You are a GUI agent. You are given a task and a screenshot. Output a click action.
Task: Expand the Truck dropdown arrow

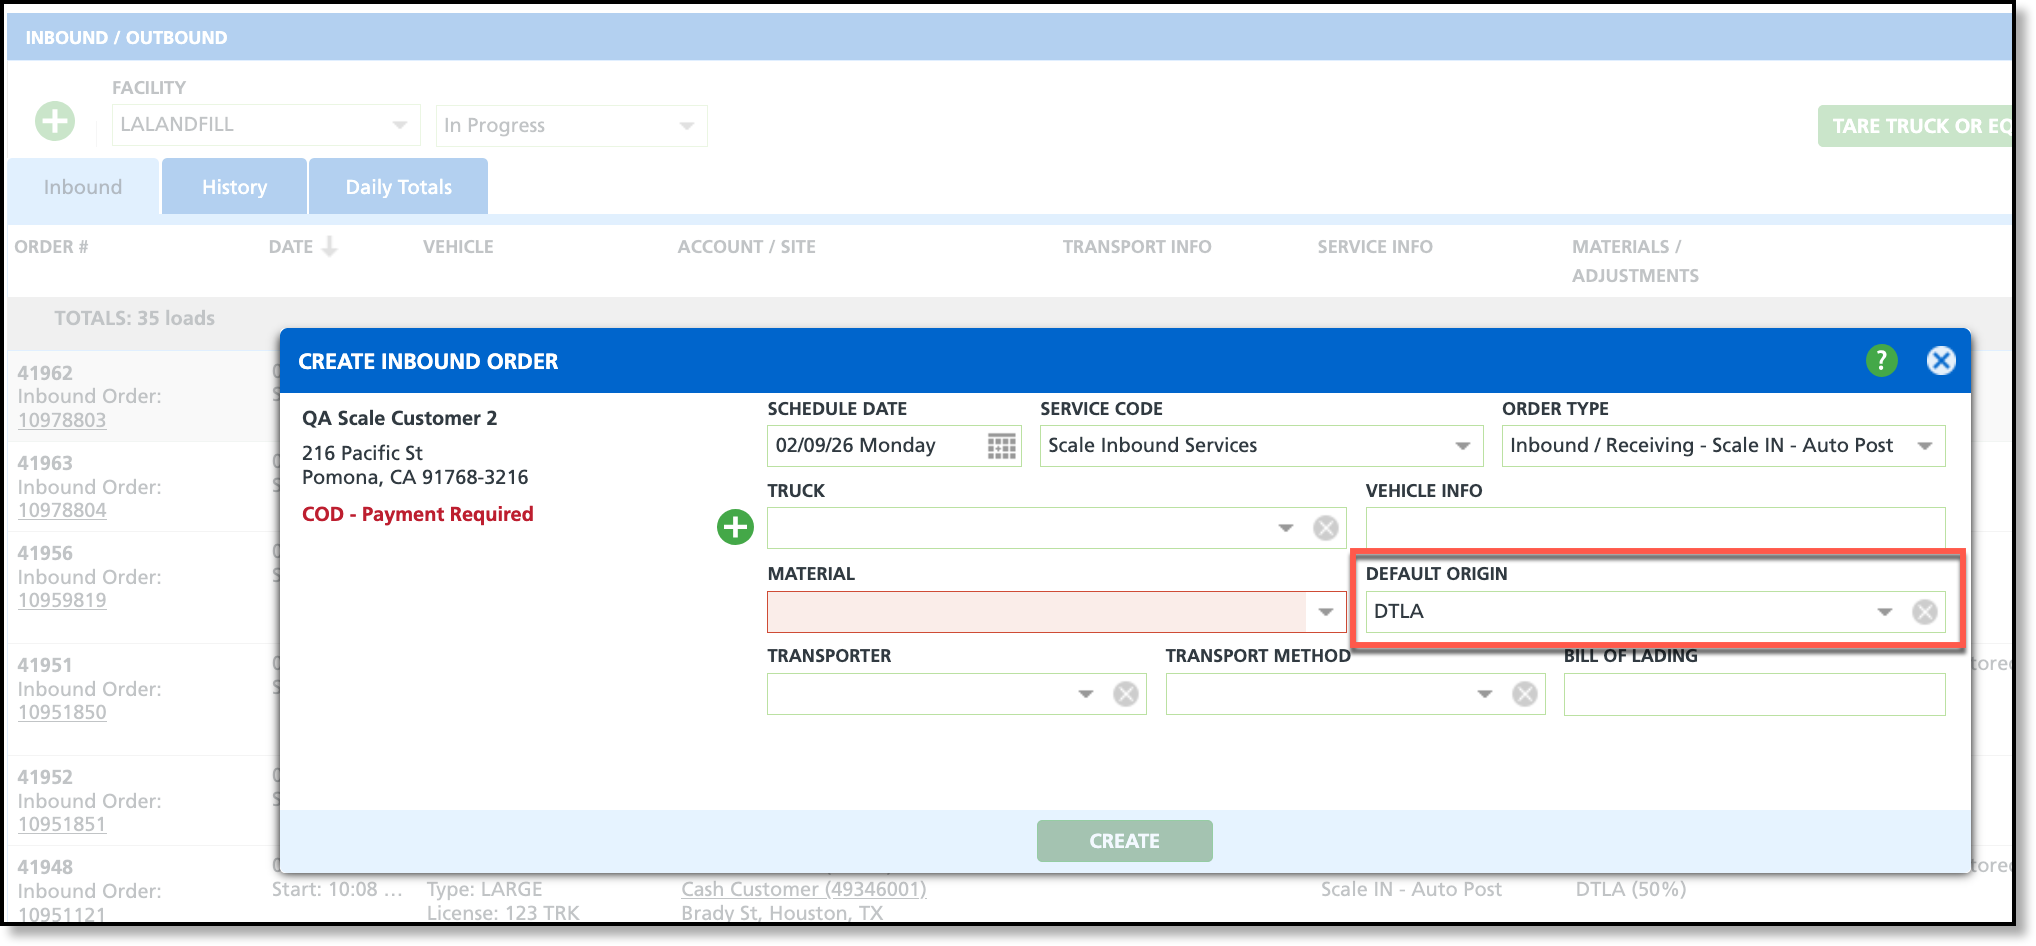coord(1286,528)
